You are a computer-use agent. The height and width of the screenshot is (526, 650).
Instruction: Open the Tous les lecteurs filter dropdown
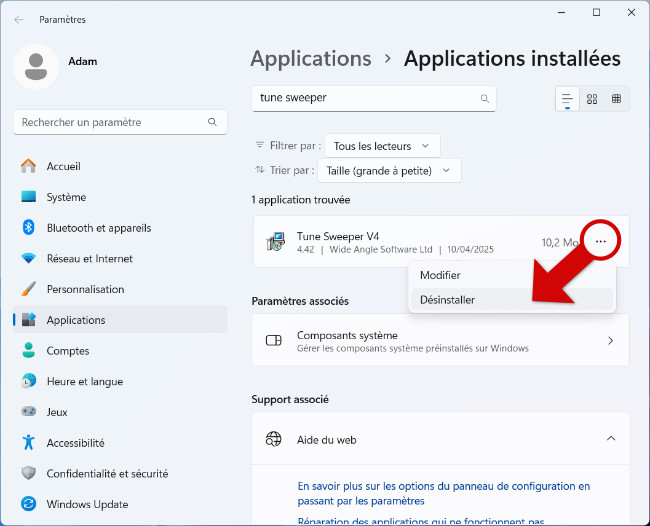382,146
